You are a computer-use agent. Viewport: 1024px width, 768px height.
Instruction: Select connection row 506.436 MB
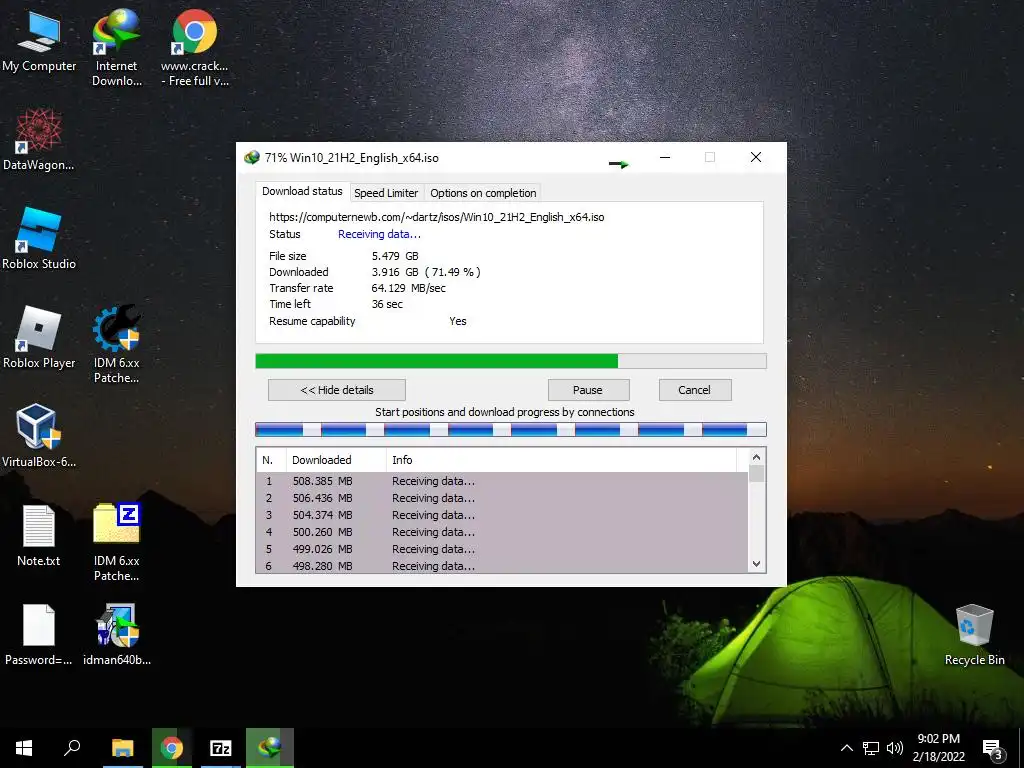tap(502, 498)
